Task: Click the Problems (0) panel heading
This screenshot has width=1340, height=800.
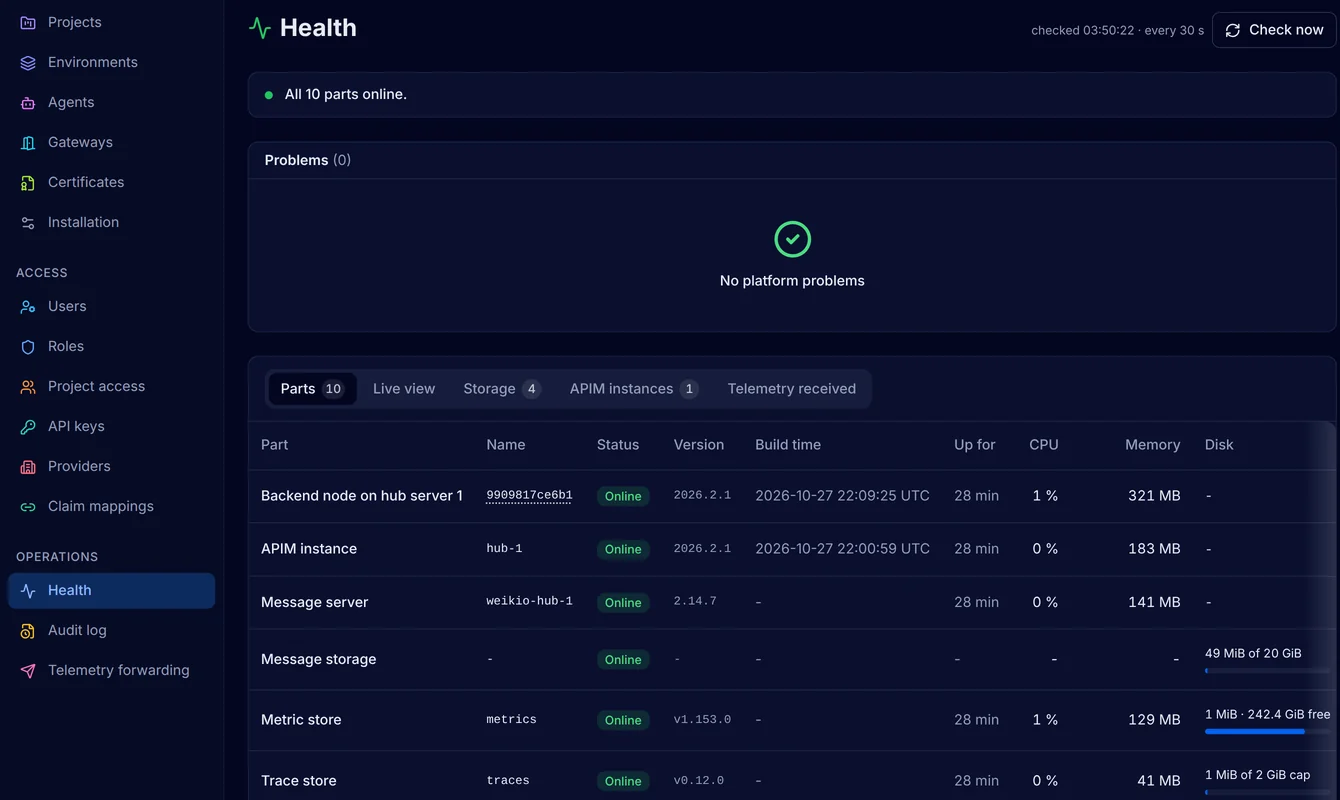Action: 308,160
